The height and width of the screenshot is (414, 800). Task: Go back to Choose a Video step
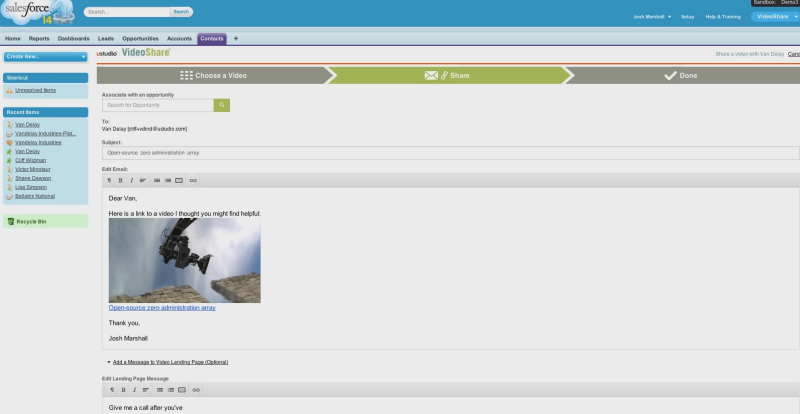(x=213, y=76)
